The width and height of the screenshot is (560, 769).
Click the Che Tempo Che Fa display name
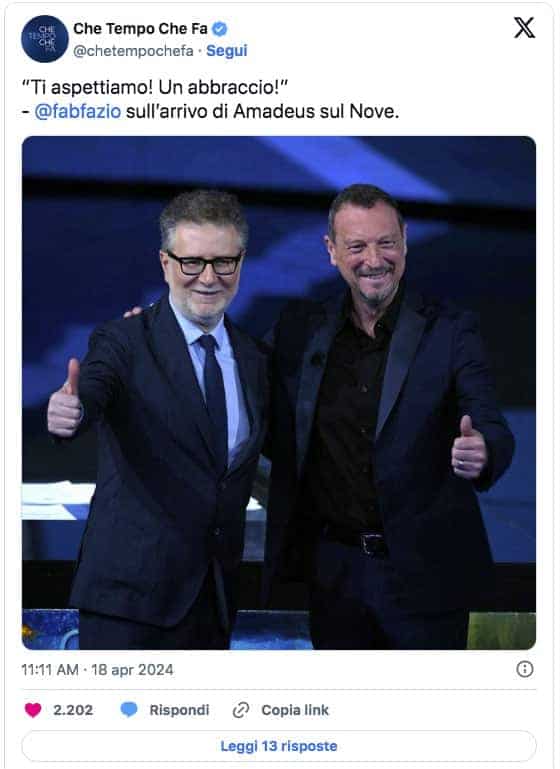(x=140, y=29)
